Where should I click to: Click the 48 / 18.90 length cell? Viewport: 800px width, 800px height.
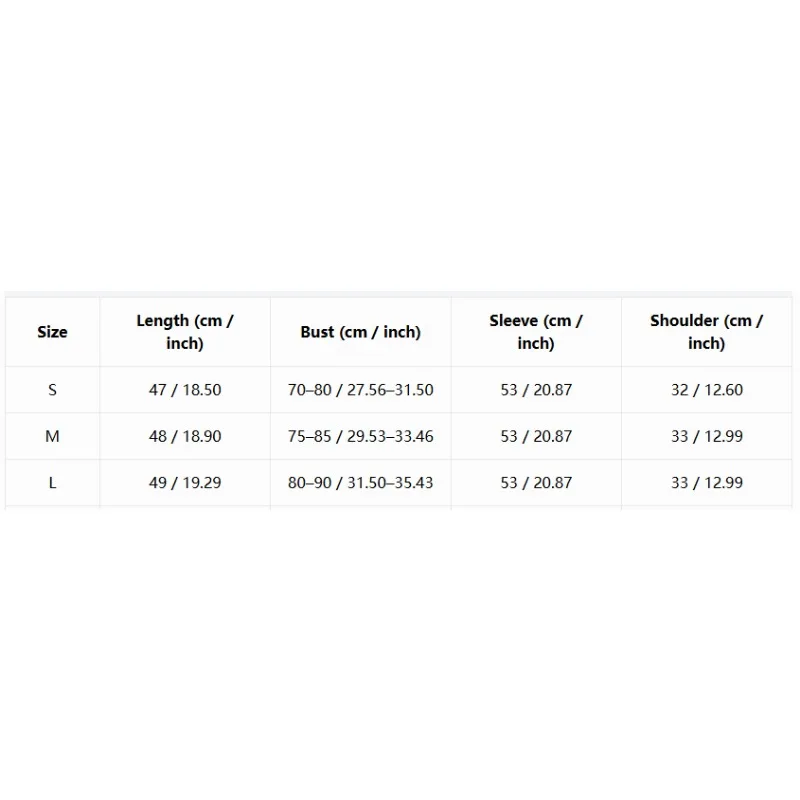pos(185,436)
